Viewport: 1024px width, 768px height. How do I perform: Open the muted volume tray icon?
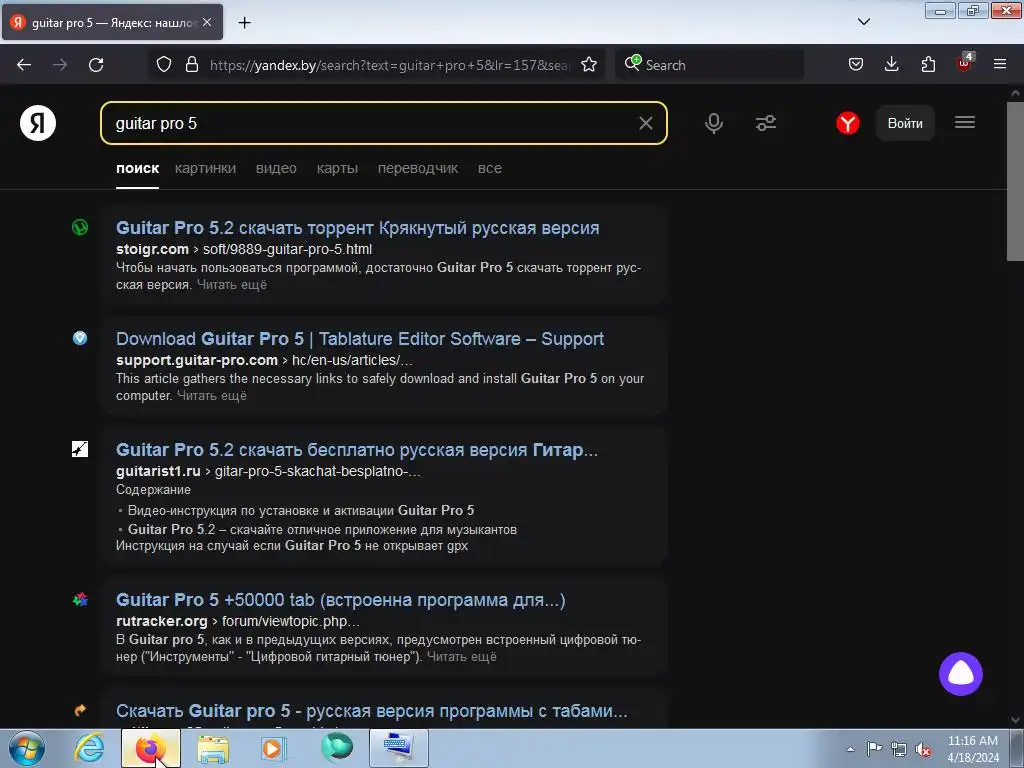[923, 749]
